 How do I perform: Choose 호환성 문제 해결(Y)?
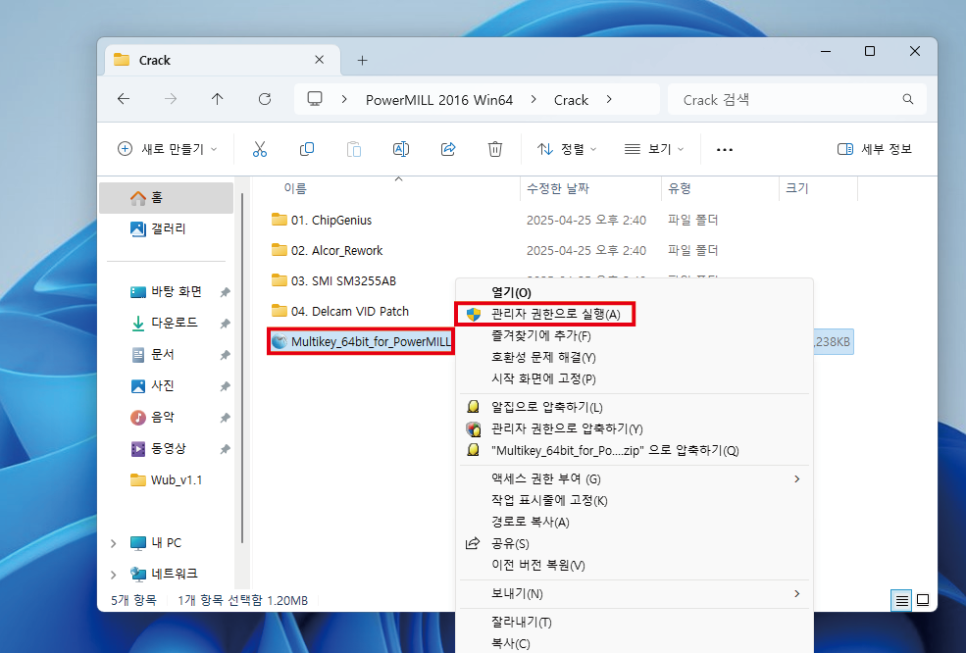634,357
